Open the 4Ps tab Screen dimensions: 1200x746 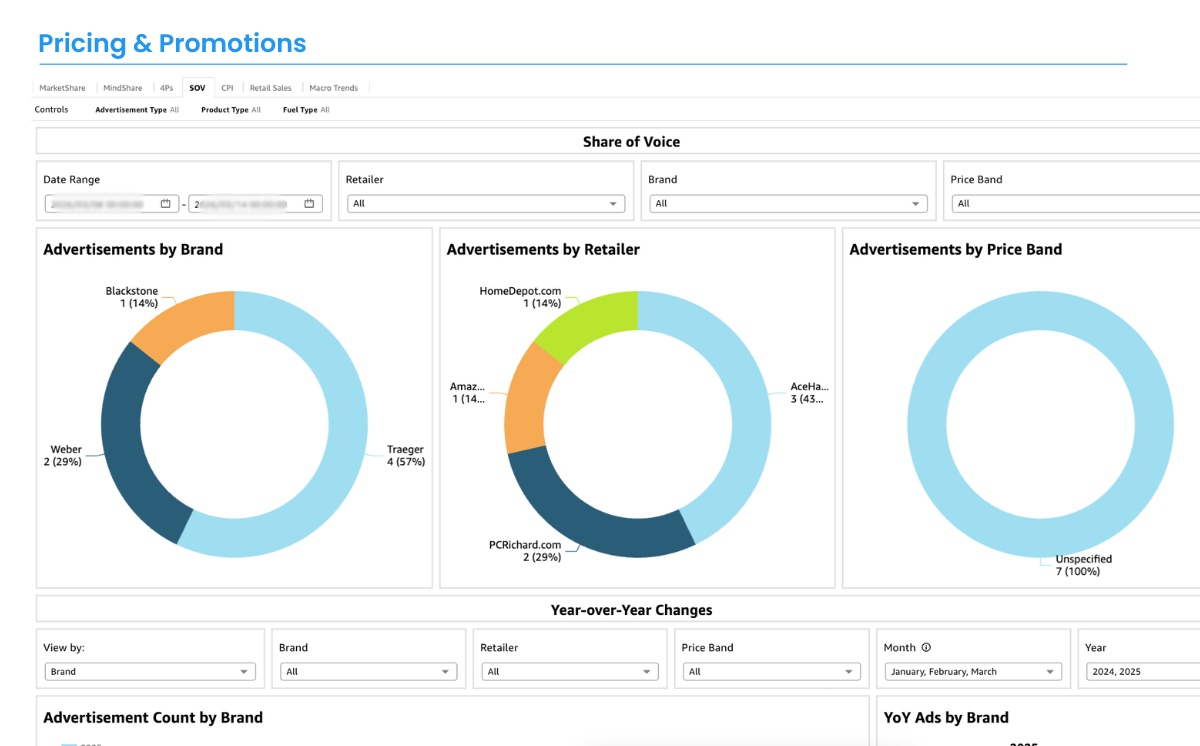click(x=166, y=88)
